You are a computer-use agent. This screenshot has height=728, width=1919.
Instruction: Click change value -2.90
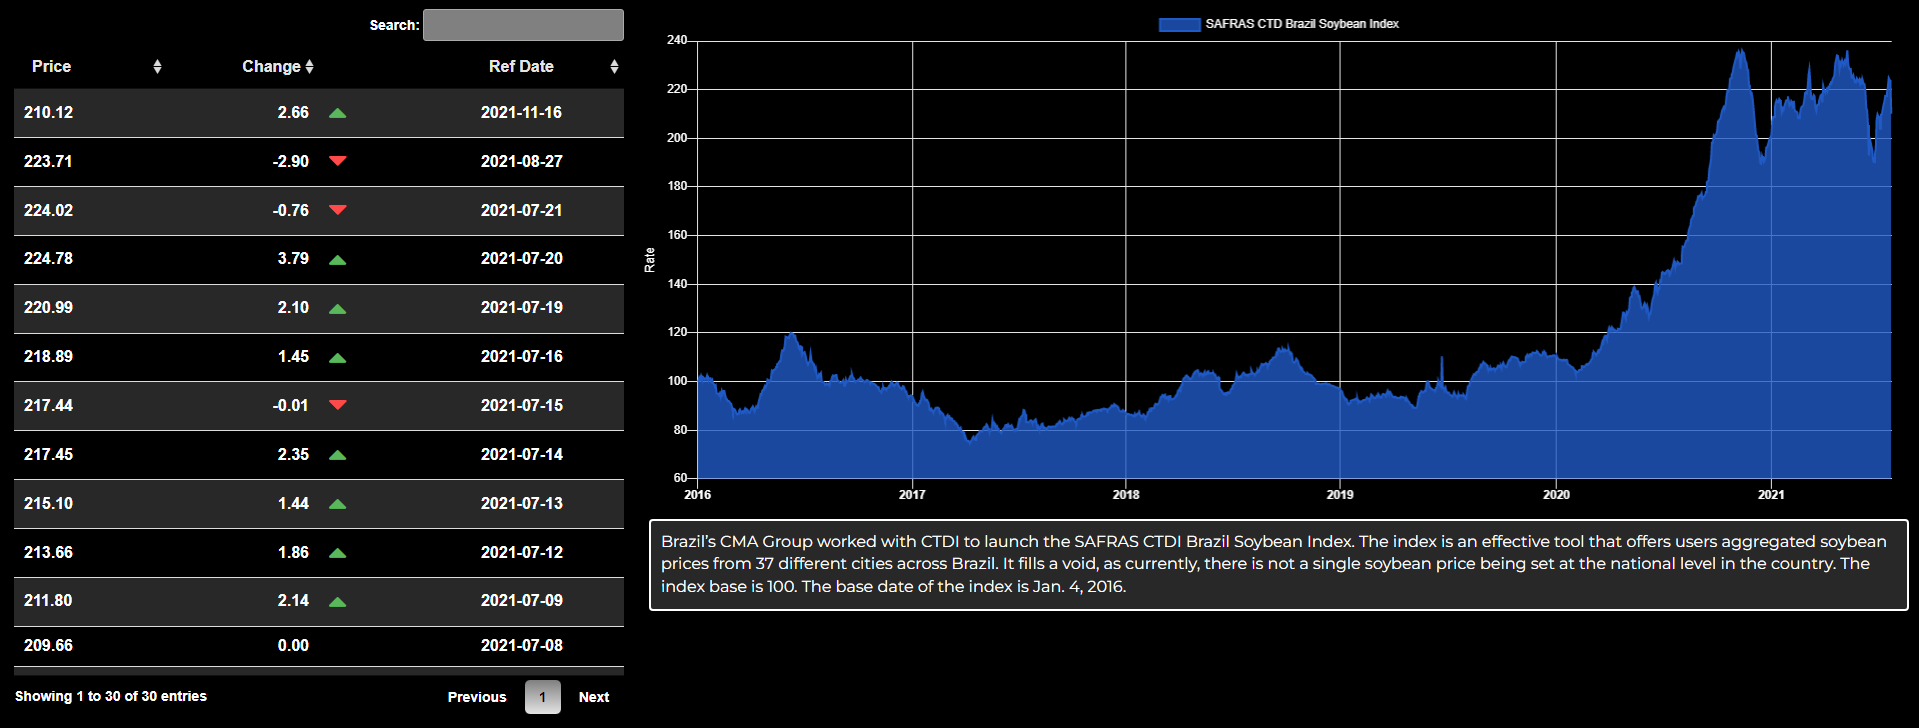(290, 161)
